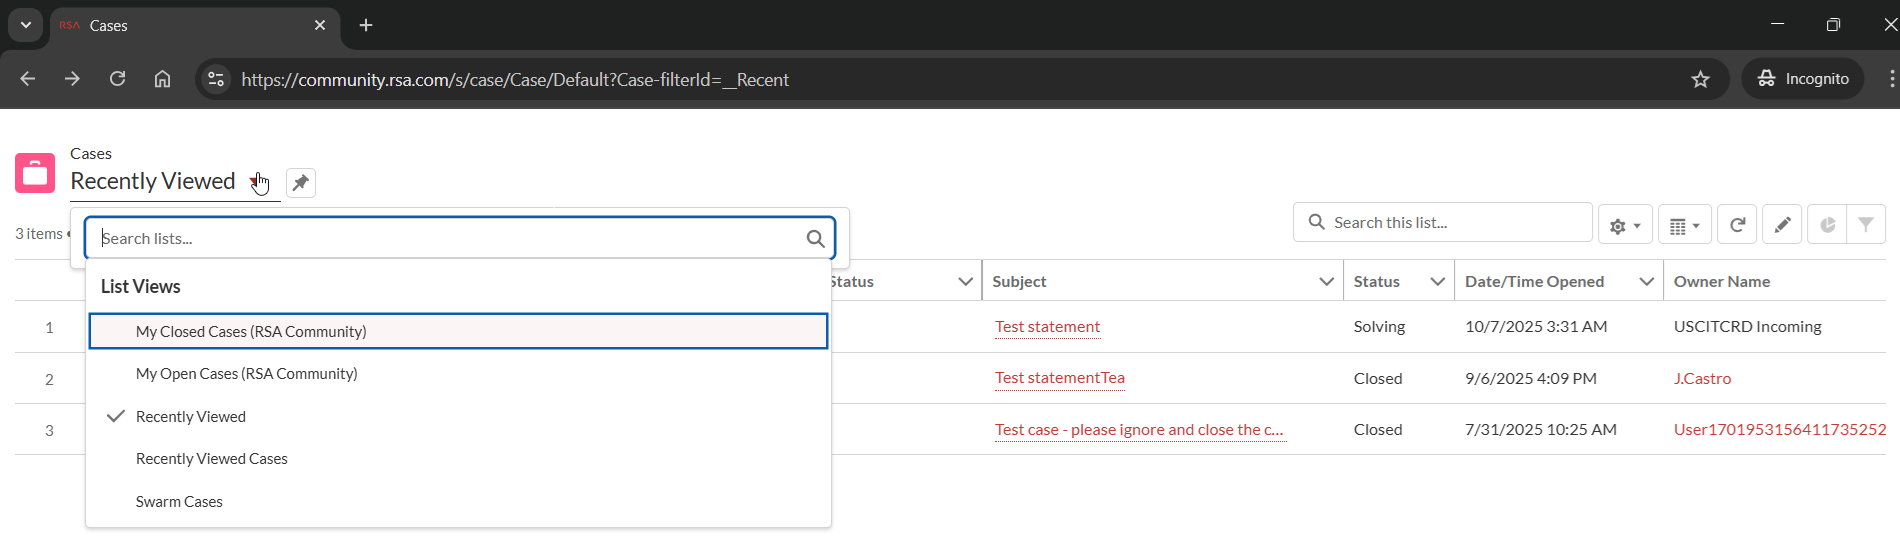
Task: Switch to Recently Viewed Cases view
Action: (211, 459)
